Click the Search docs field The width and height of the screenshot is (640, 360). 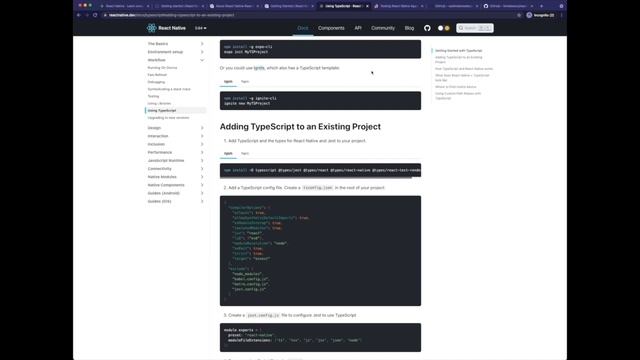pyautogui.click(x=475, y=28)
